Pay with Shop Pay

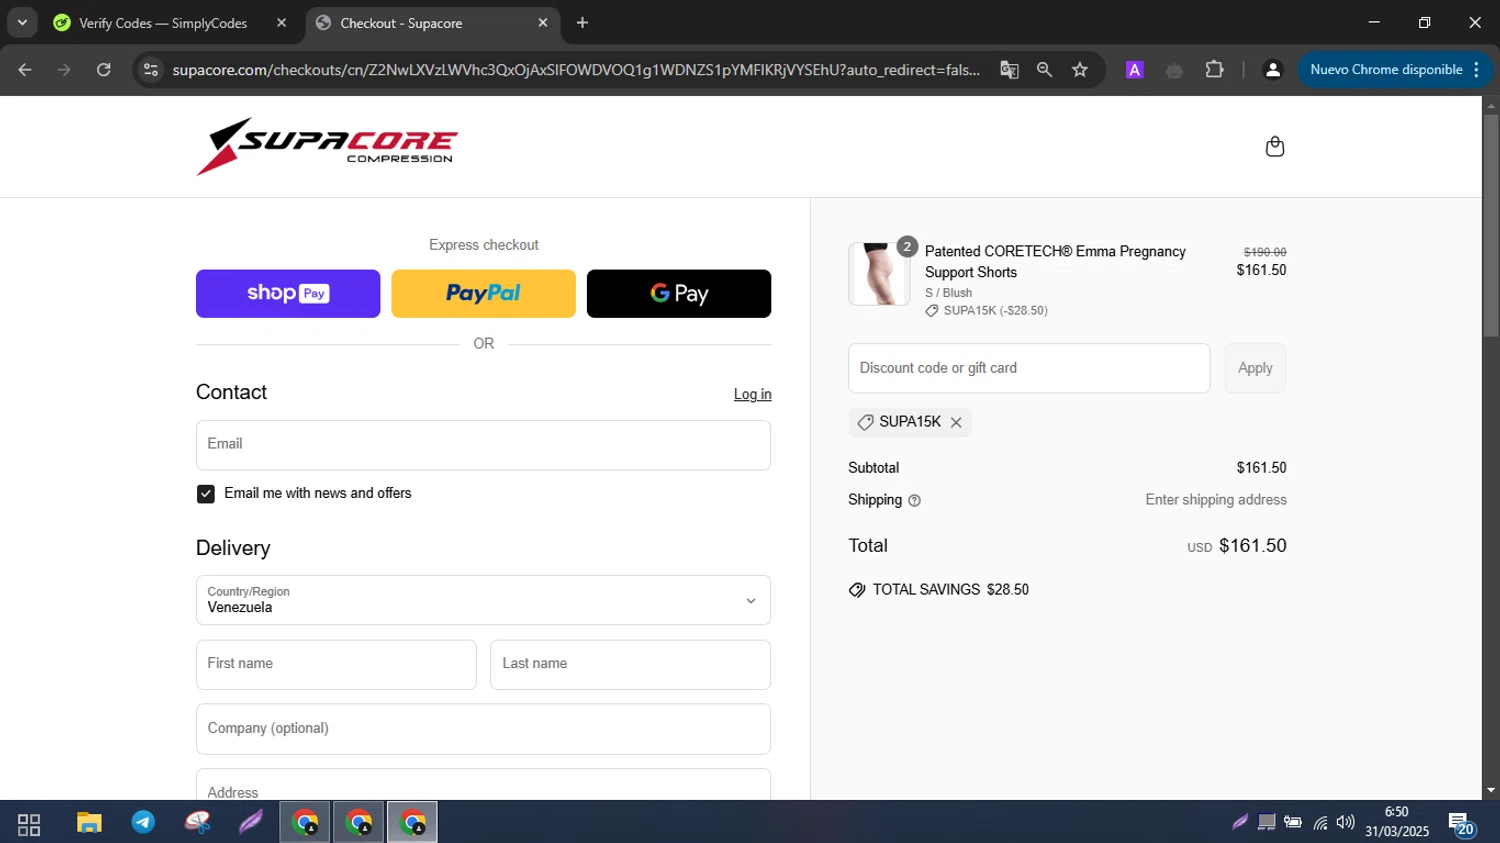click(x=288, y=293)
